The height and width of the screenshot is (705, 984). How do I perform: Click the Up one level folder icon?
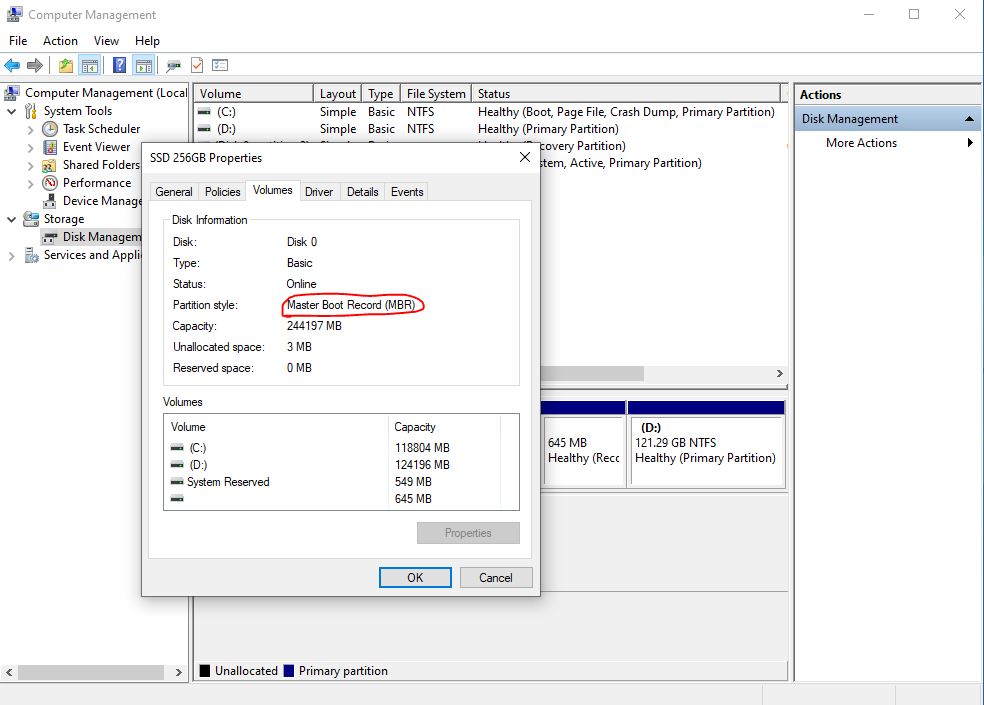click(65, 65)
